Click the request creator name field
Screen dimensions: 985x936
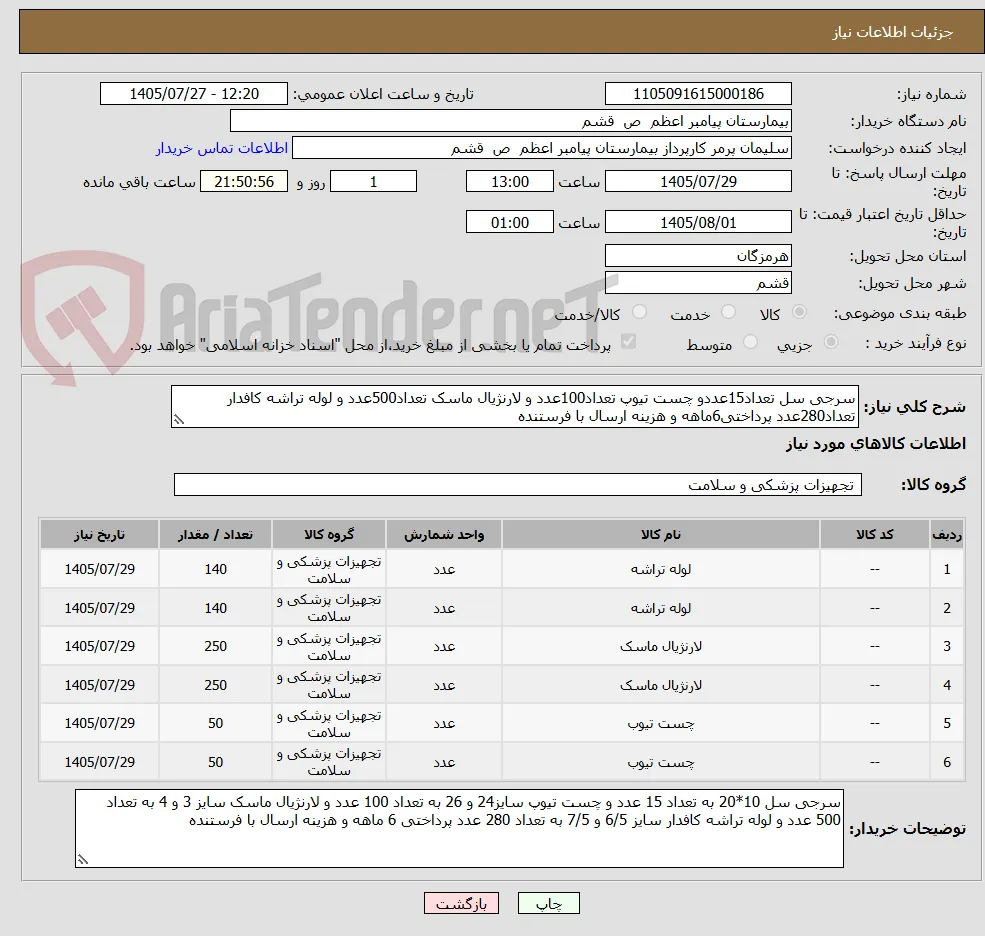541,148
